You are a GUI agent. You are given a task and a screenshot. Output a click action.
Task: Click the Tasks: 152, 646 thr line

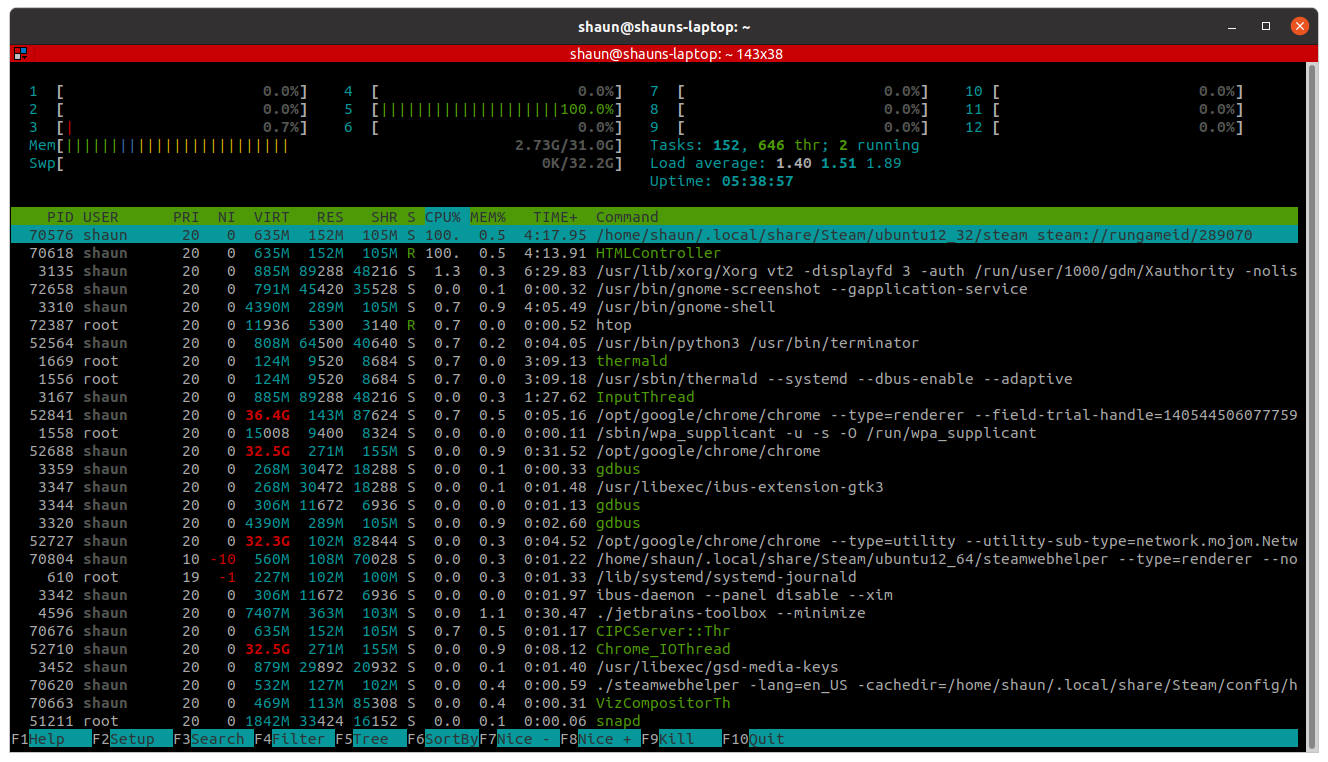tap(784, 145)
